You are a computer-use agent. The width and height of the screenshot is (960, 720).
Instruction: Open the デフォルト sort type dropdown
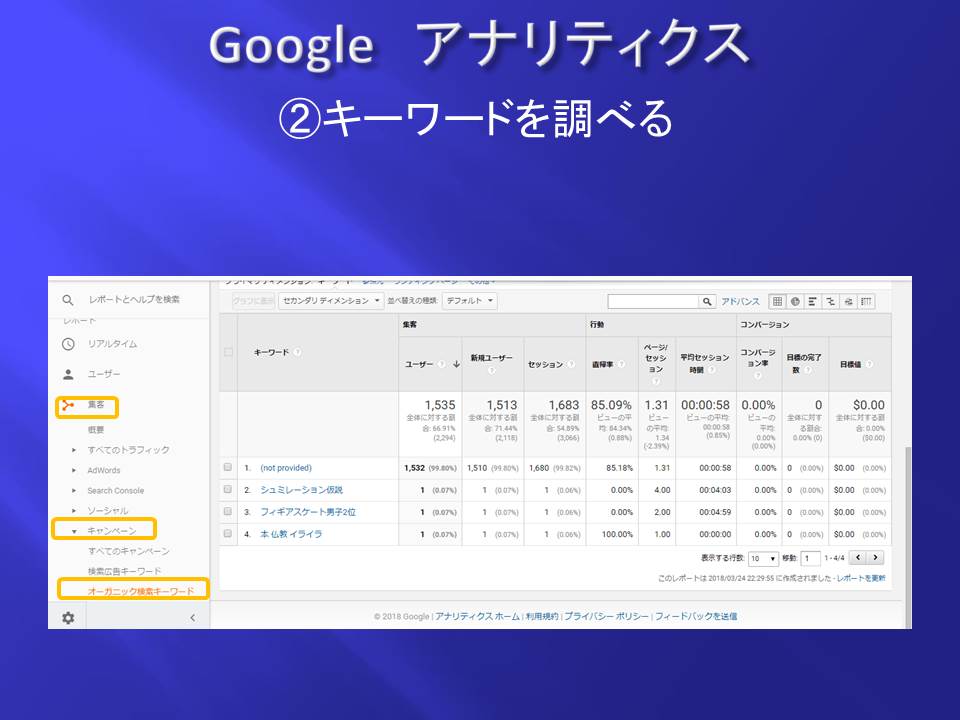[469, 301]
